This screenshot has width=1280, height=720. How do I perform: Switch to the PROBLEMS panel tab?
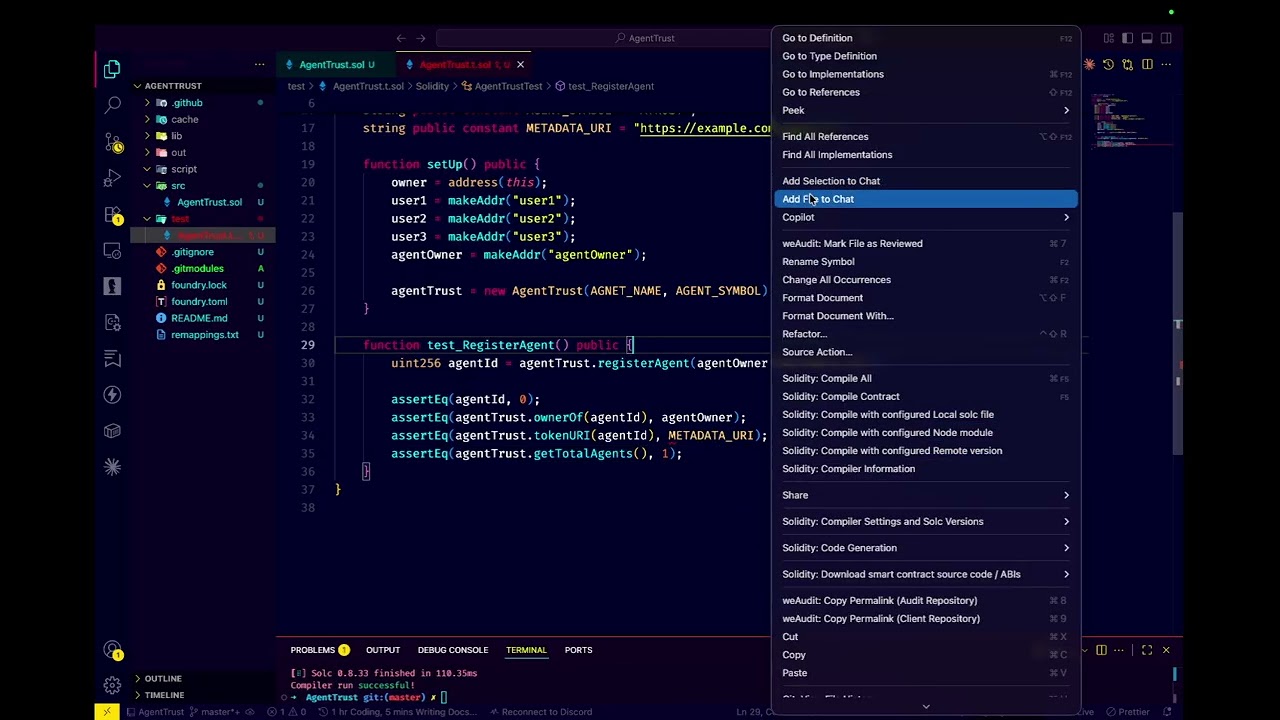319,650
